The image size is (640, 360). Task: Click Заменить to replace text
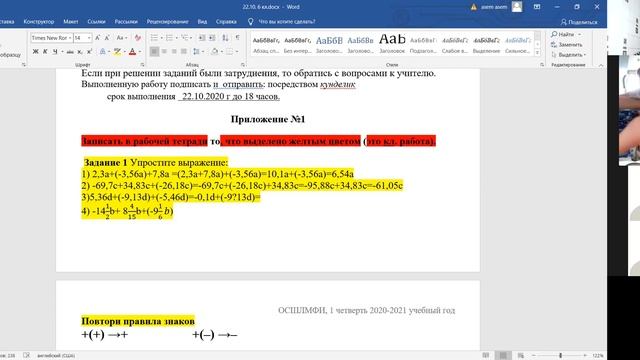(x=567, y=44)
